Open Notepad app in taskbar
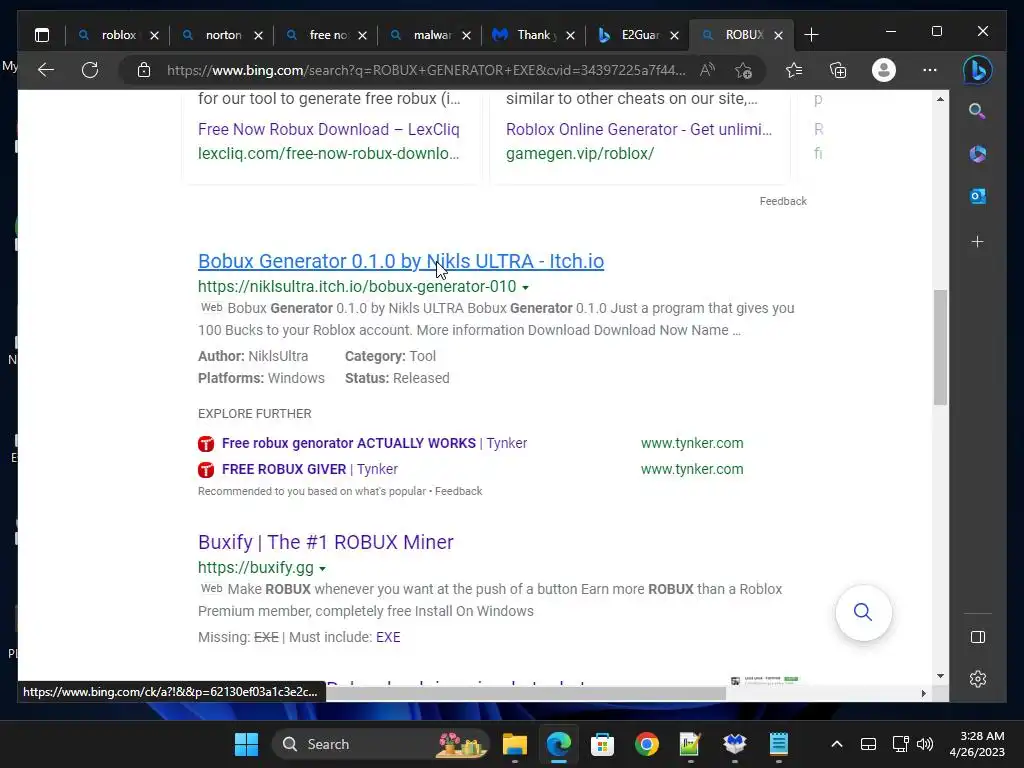This screenshot has height=768, width=1024. tap(778, 744)
